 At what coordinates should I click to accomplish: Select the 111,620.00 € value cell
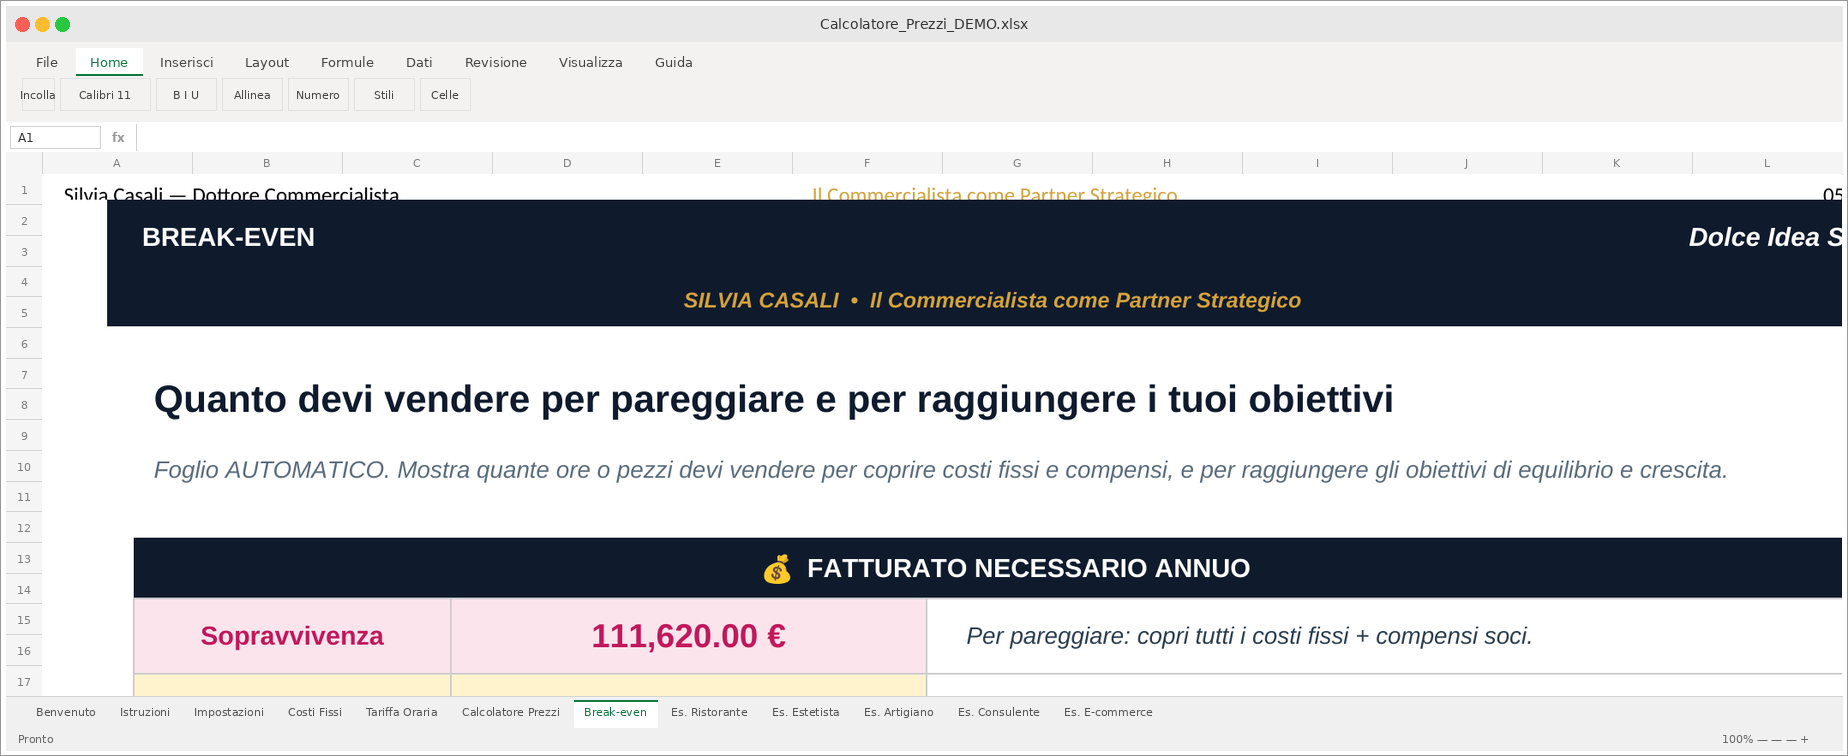point(689,636)
